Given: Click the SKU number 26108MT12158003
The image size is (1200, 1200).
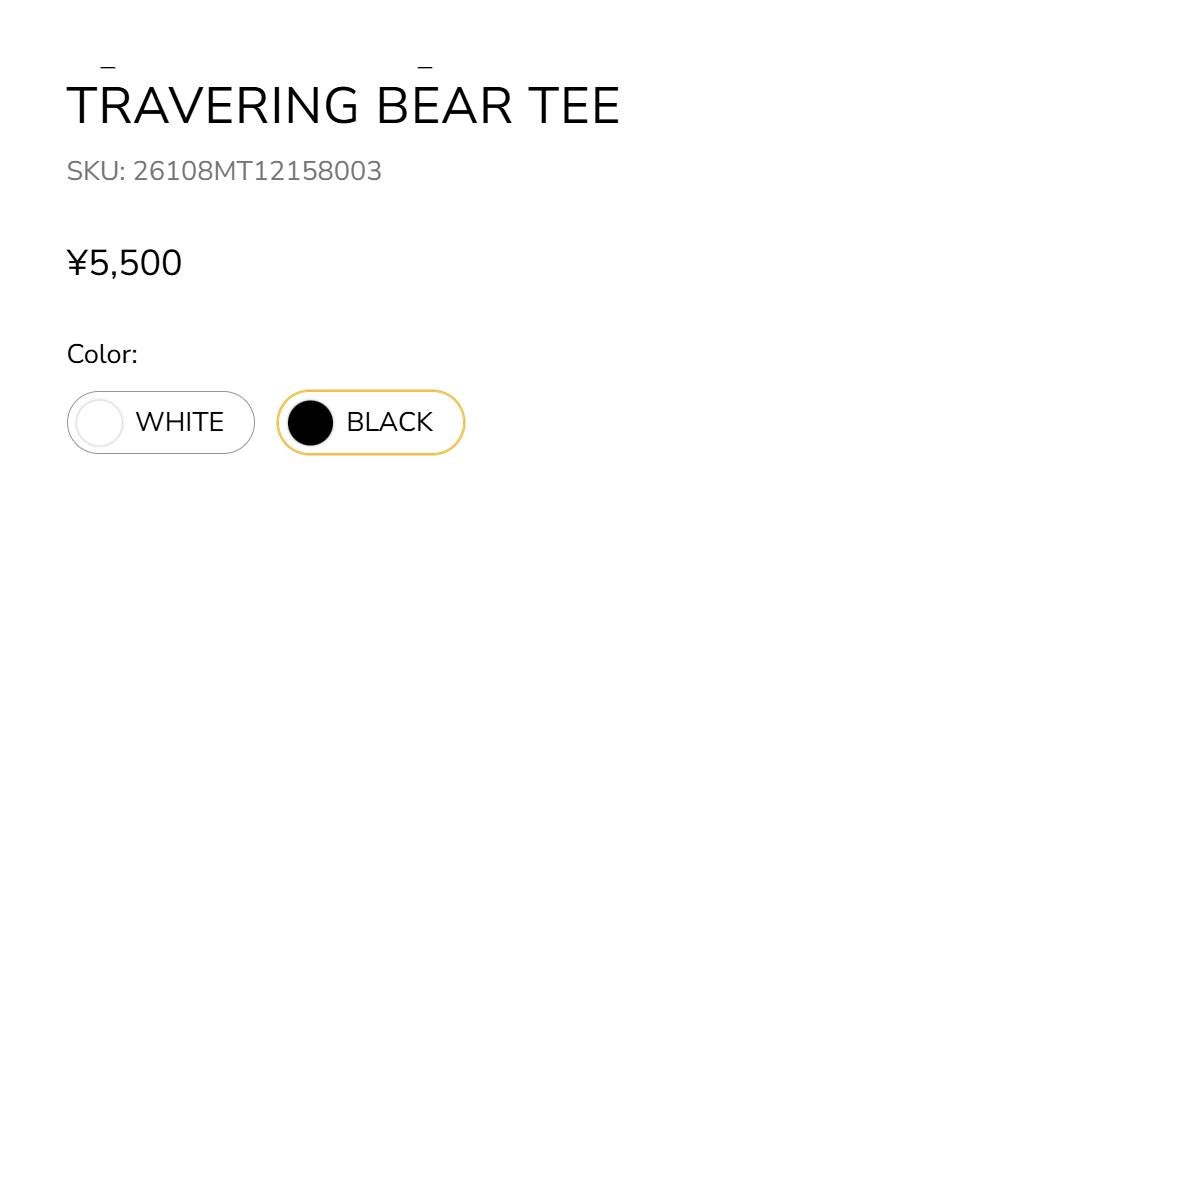Looking at the screenshot, I should [x=257, y=171].
